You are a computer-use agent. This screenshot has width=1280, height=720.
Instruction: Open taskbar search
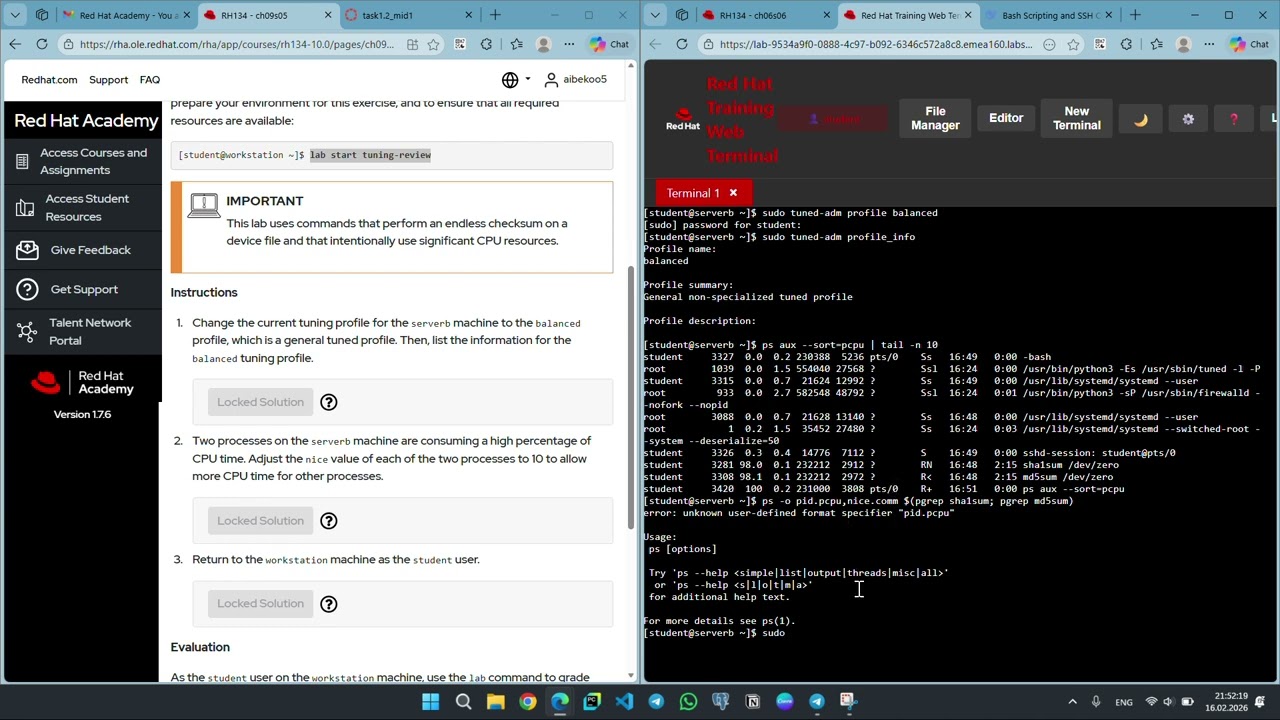pyautogui.click(x=463, y=702)
